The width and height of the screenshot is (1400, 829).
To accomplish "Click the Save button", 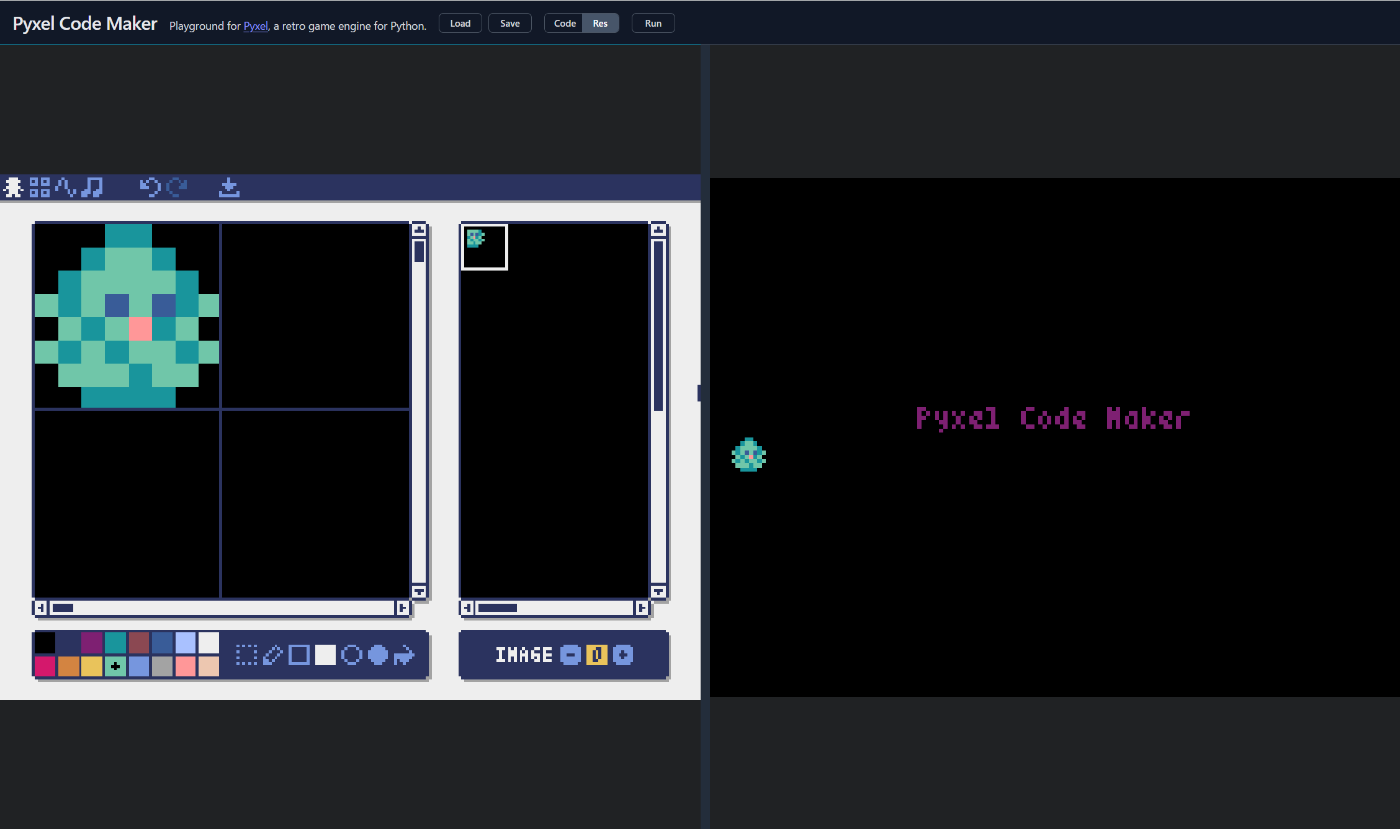I will pos(510,23).
